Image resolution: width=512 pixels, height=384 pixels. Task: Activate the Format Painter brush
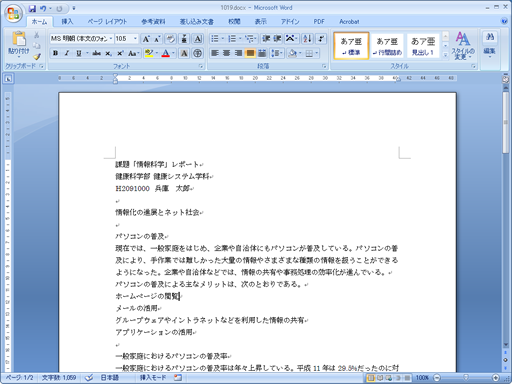(x=37, y=56)
